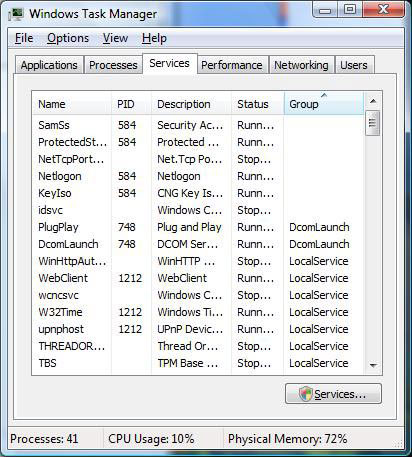Select the PlugPlay service row
412x457 pixels.
198,227
